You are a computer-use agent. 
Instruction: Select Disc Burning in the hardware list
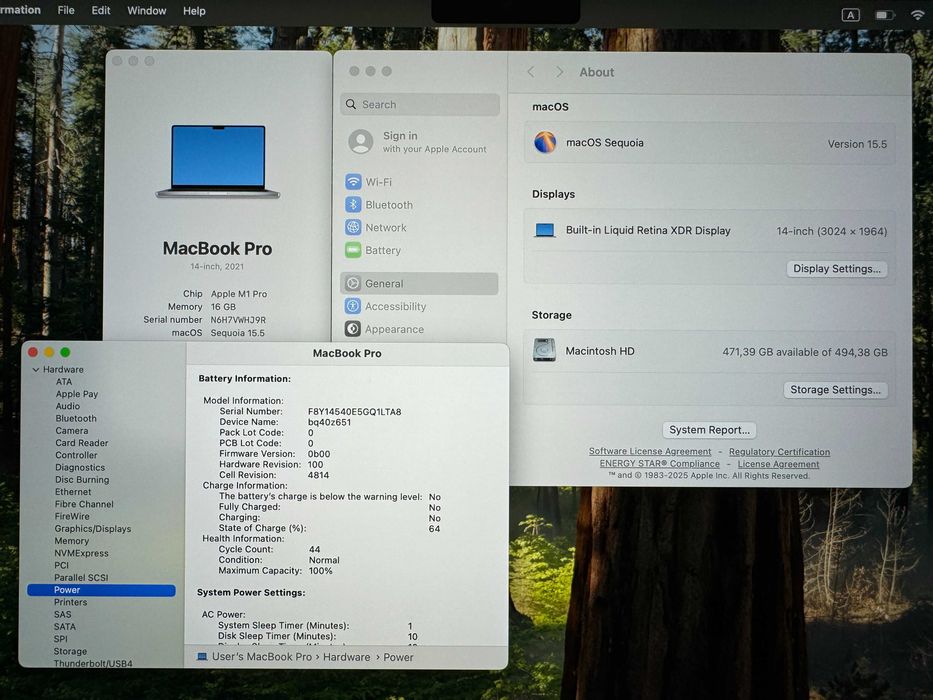(x=82, y=479)
